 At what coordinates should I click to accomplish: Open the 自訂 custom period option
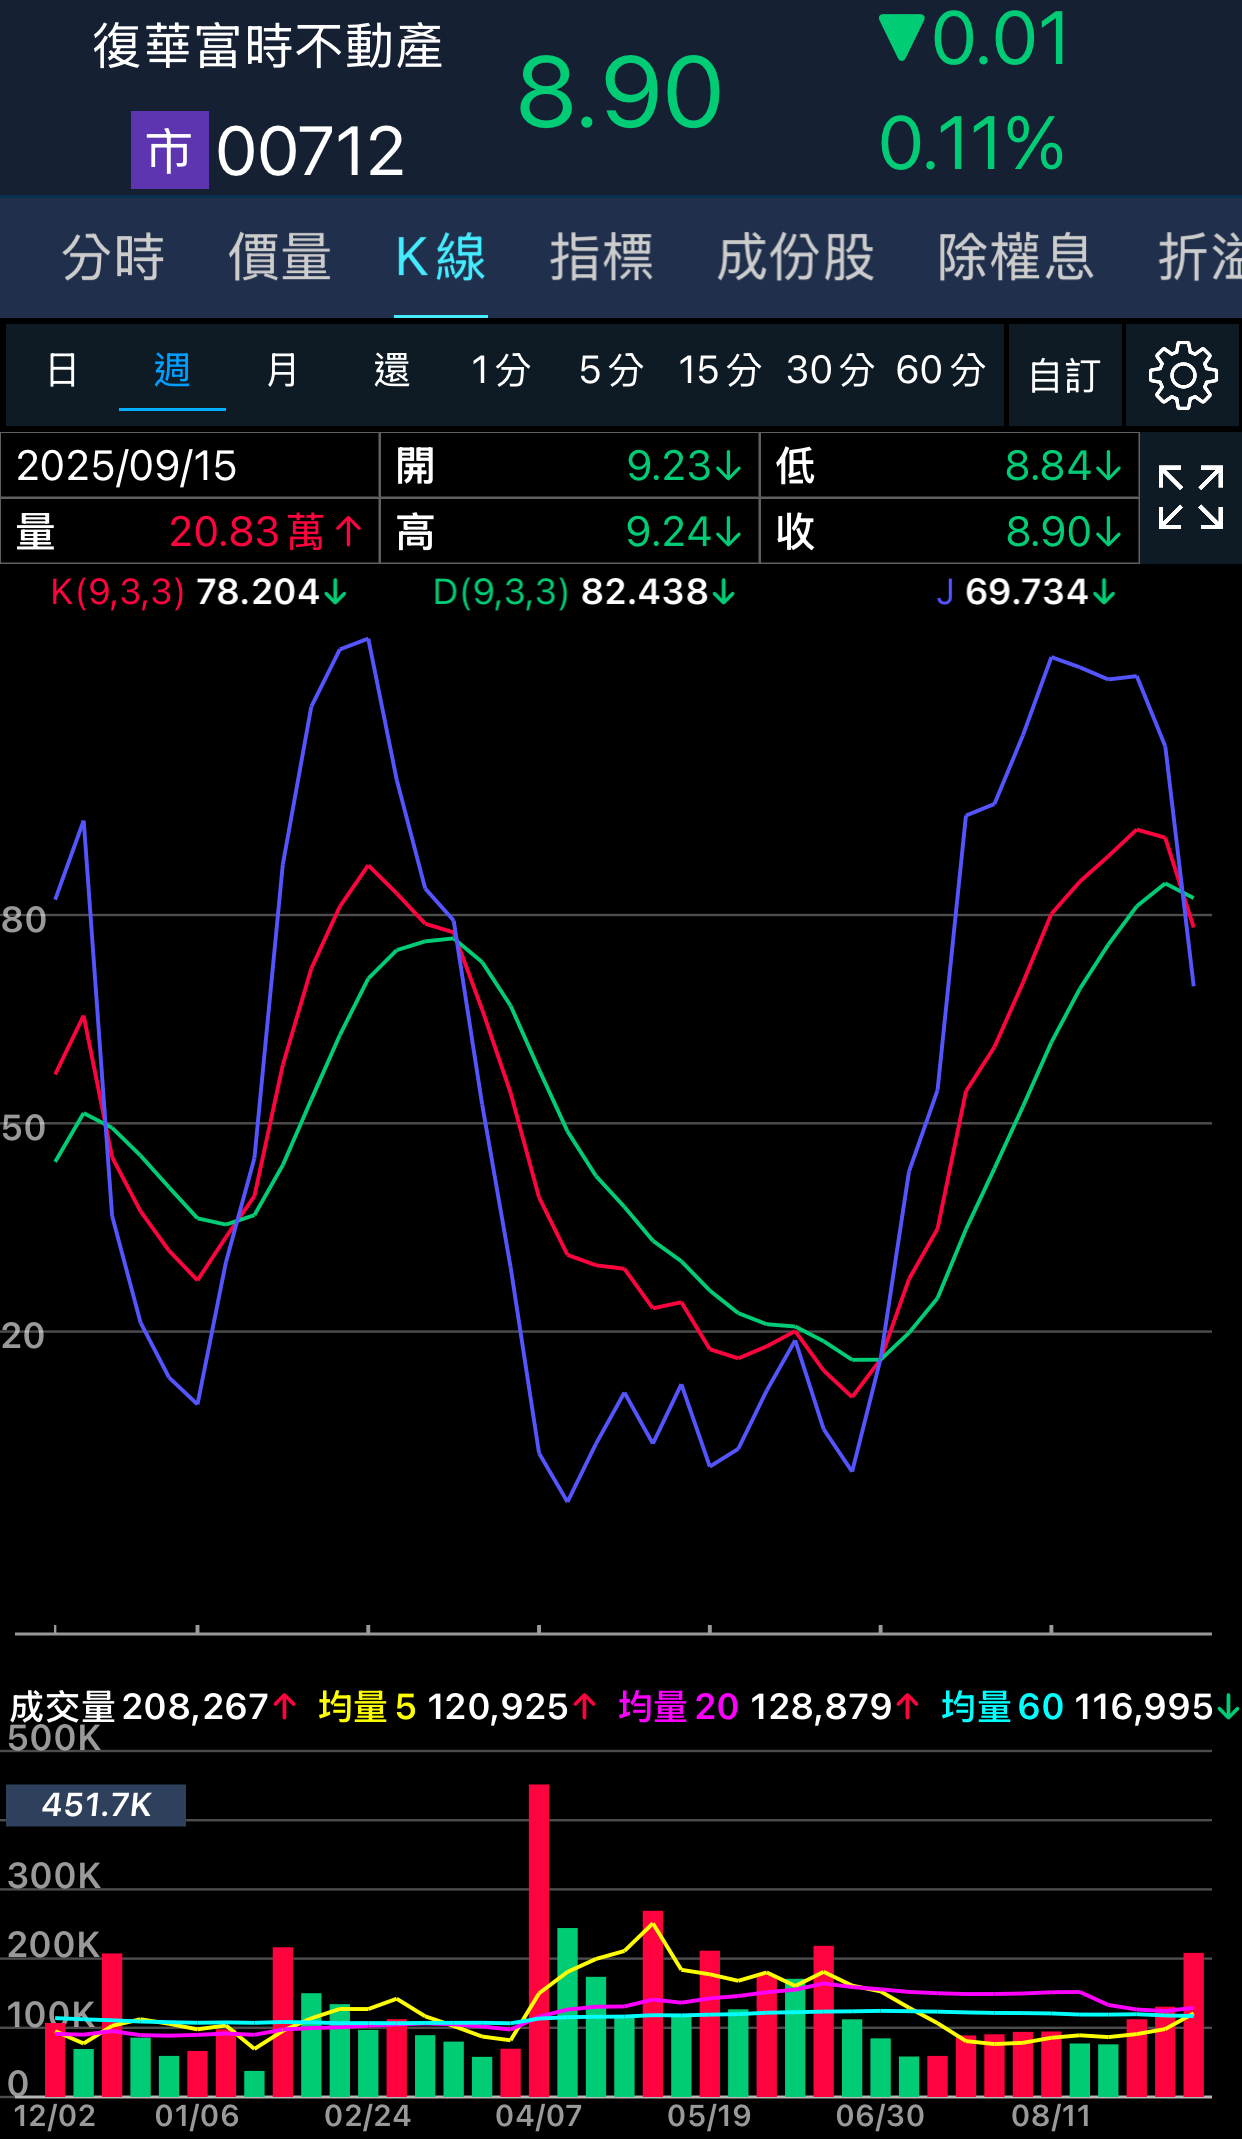click(x=1064, y=376)
